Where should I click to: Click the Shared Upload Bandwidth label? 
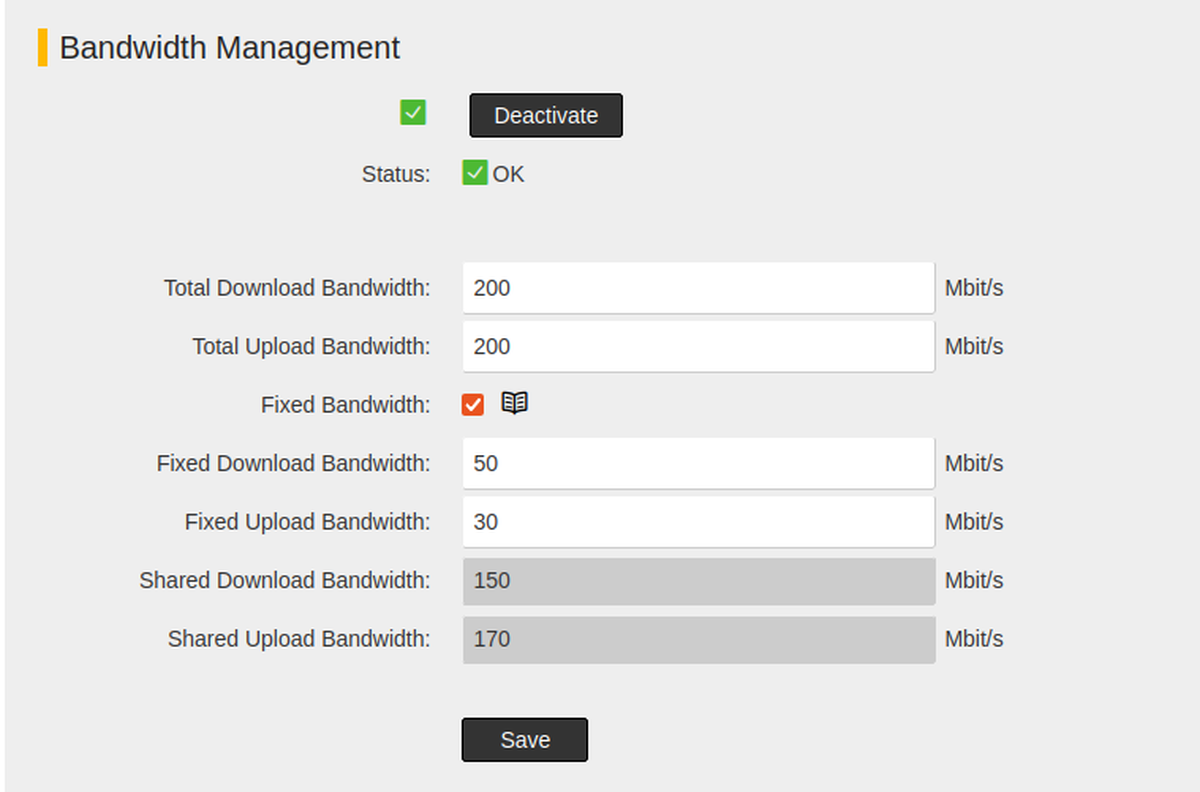tap(299, 639)
